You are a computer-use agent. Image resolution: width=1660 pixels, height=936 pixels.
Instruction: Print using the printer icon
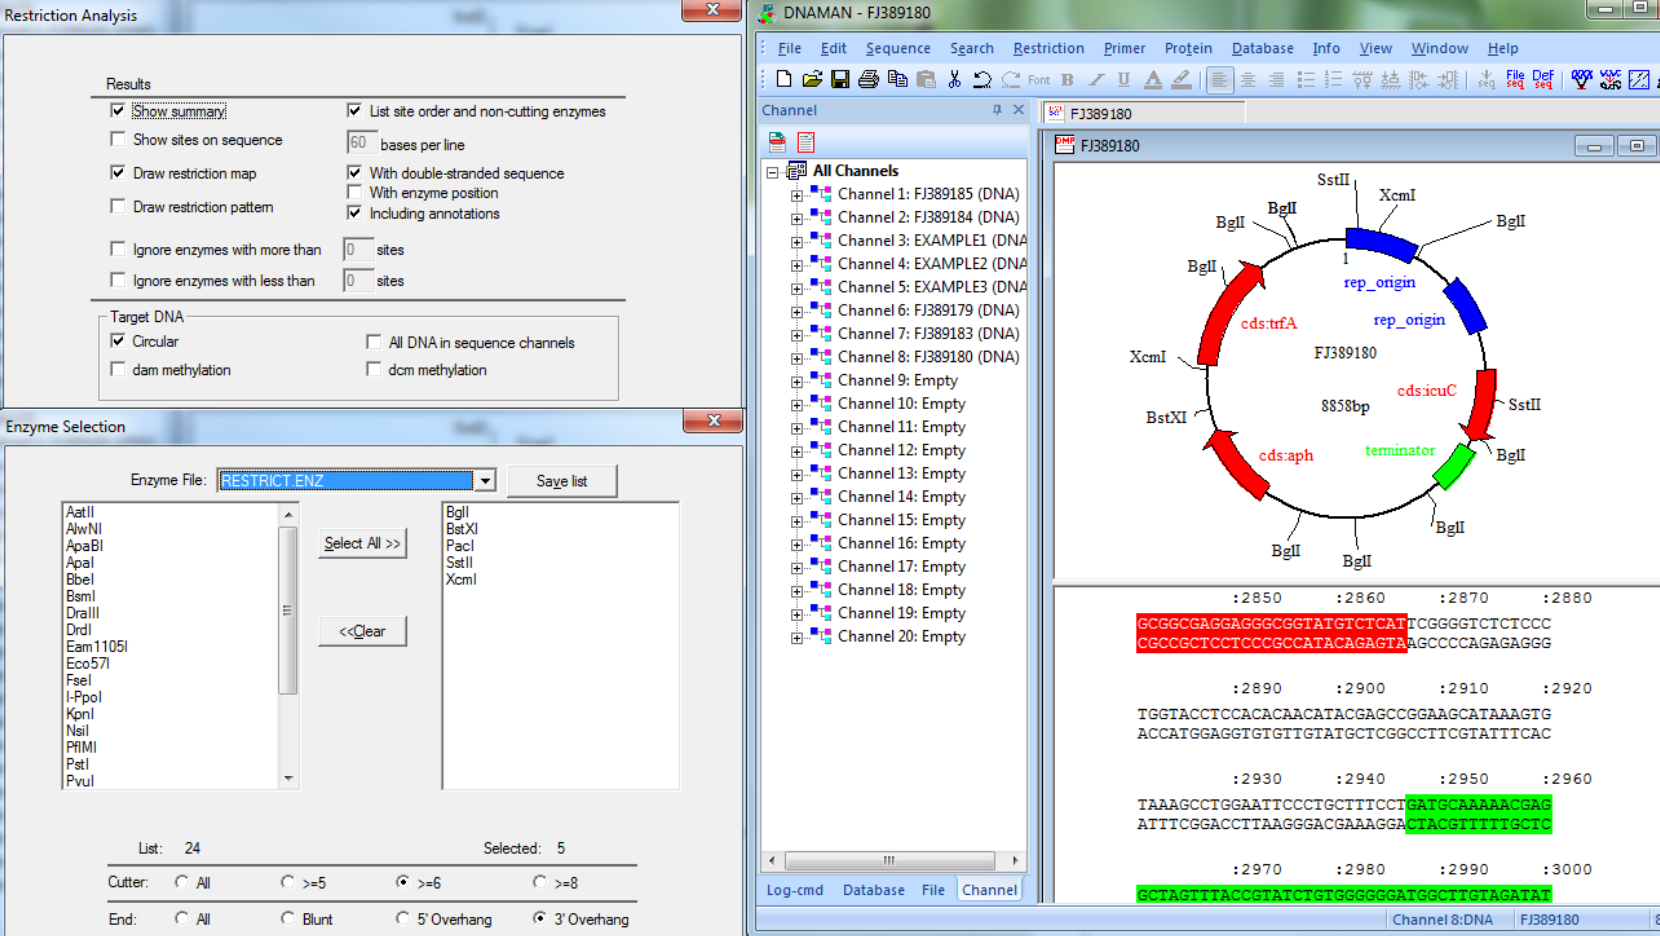[868, 79]
